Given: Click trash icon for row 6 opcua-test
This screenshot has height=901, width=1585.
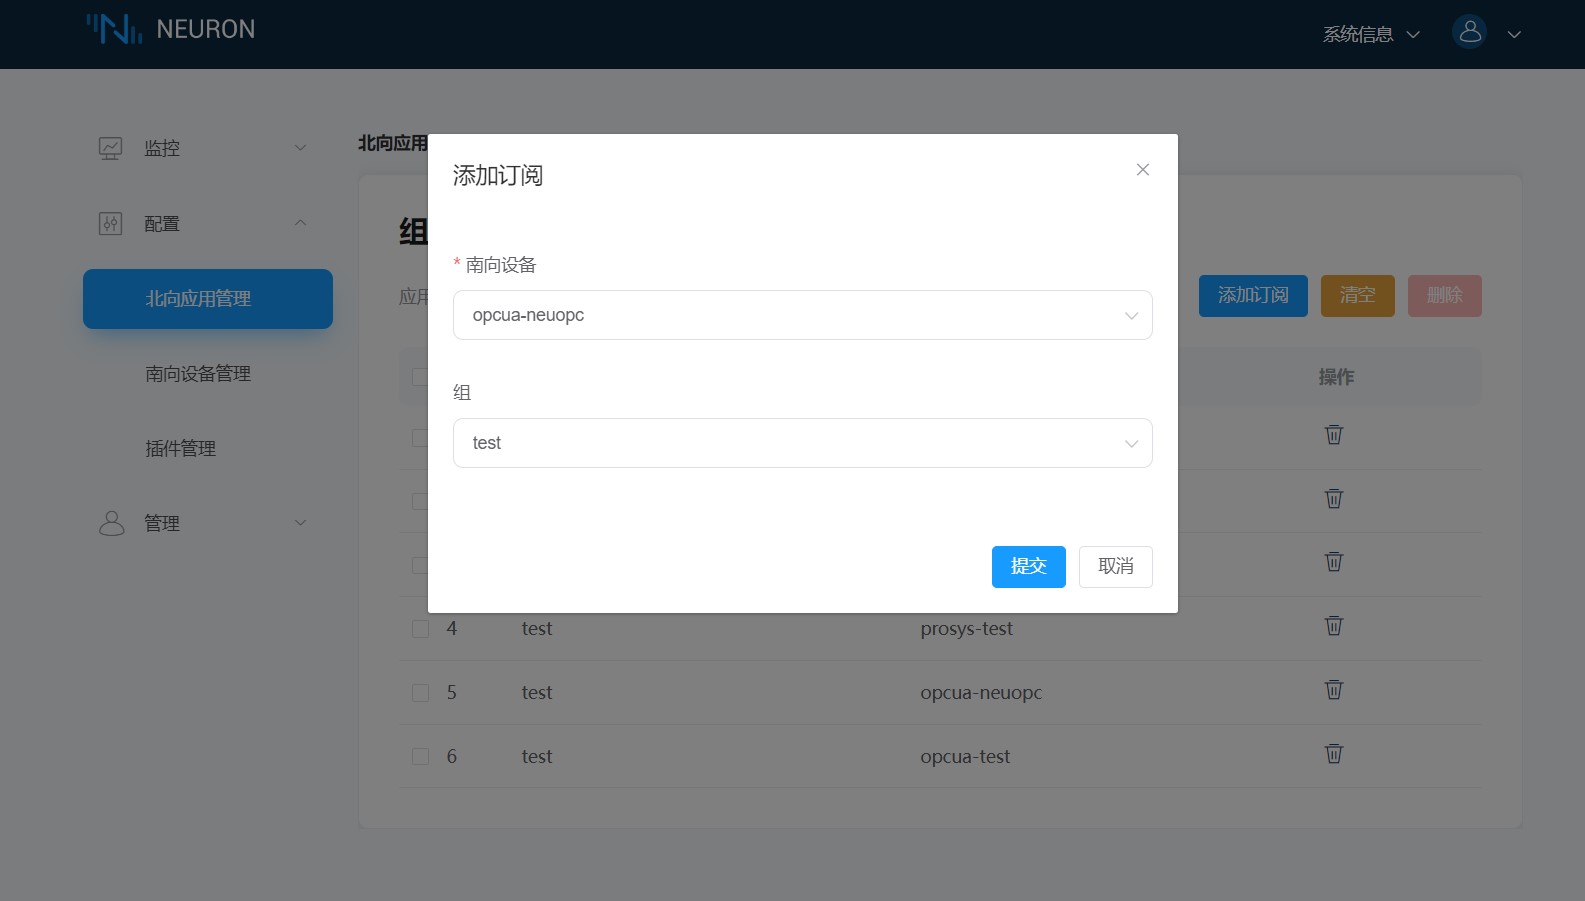Looking at the screenshot, I should 1333,755.
